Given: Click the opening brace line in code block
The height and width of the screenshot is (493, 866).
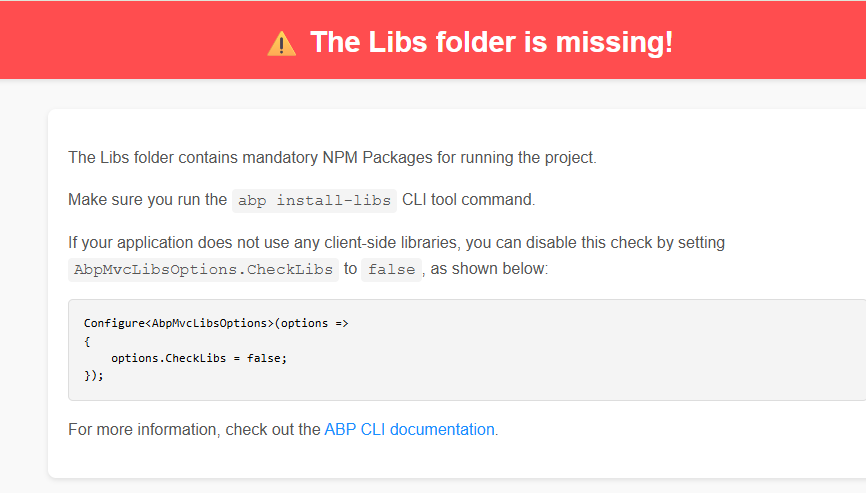Looking at the screenshot, I should click(x=87, y=341).
